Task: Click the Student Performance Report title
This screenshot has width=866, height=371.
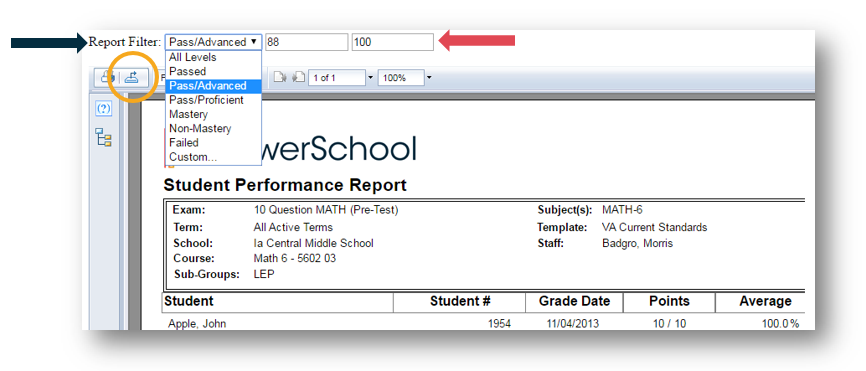Action: (285, 185)
